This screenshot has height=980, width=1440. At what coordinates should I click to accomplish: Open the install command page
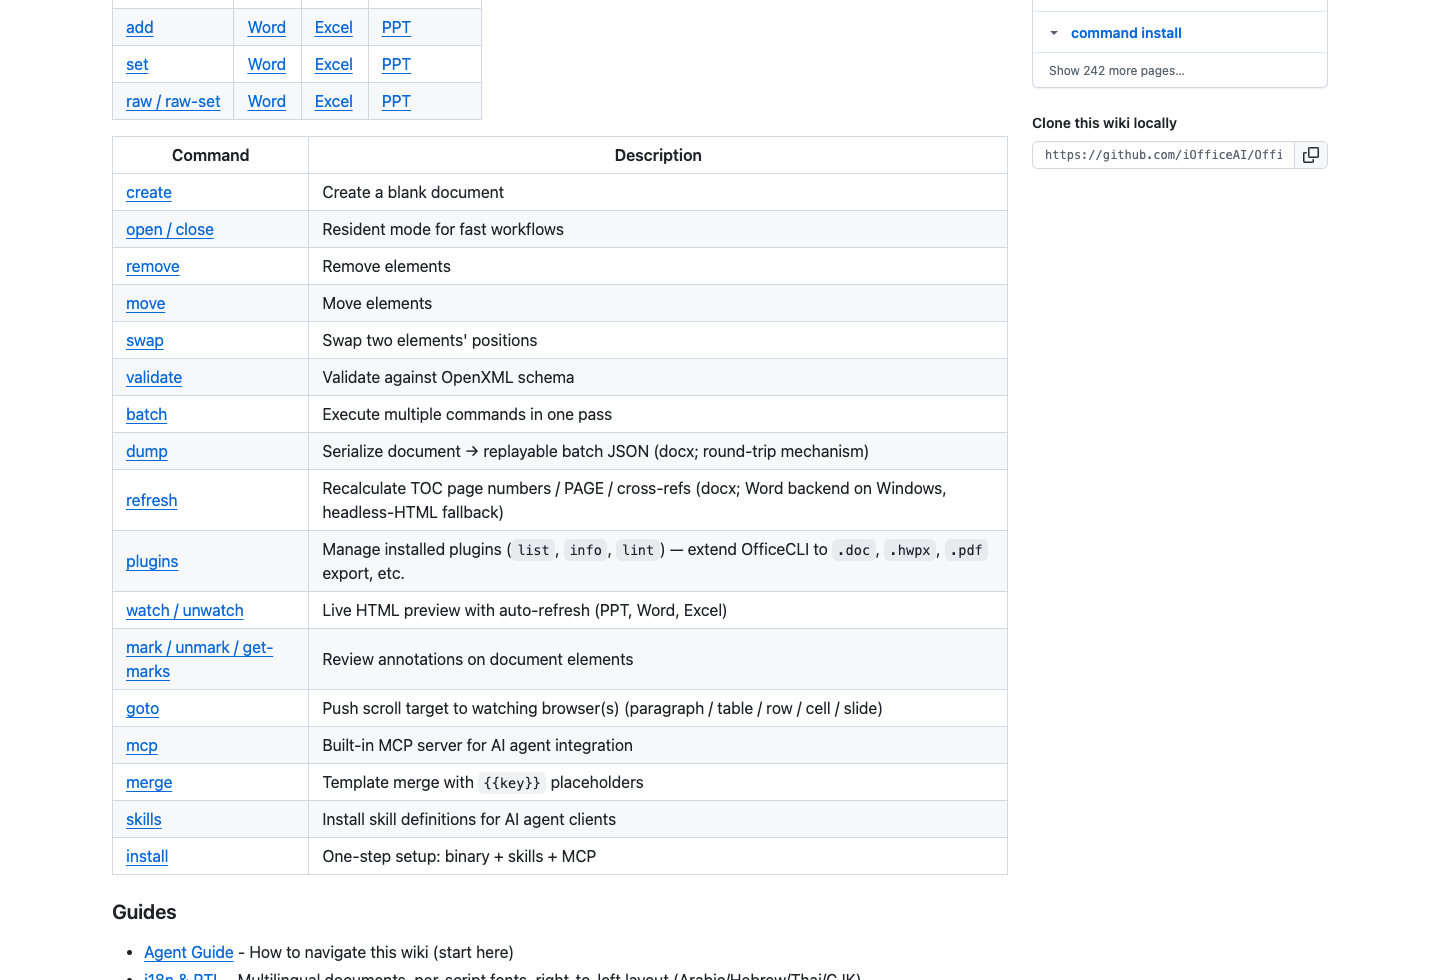point(147,857)
